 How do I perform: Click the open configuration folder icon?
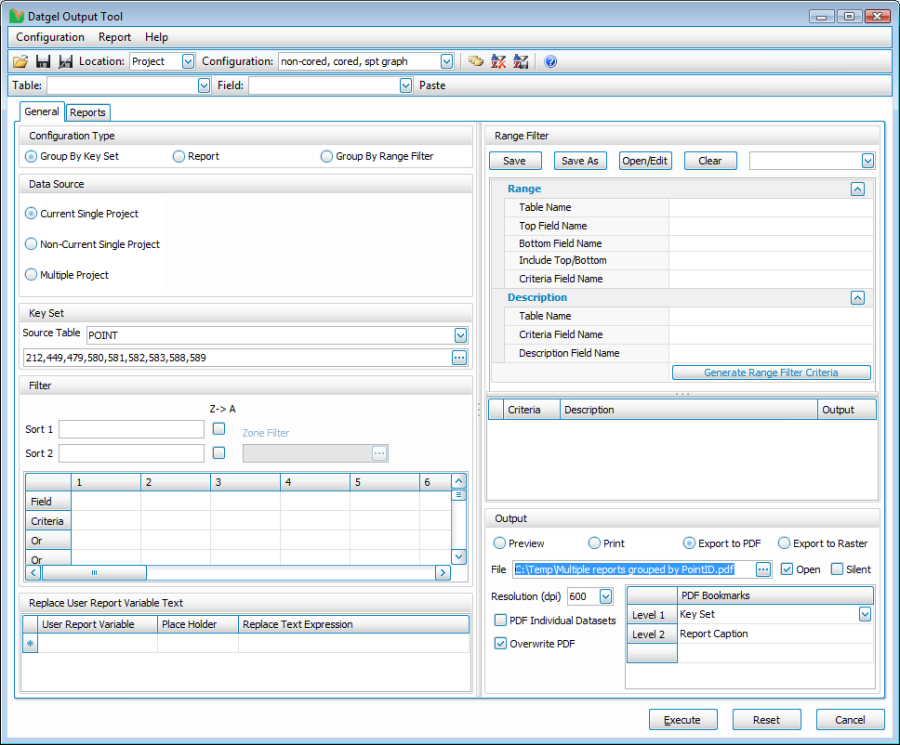[x=20, y=62]
